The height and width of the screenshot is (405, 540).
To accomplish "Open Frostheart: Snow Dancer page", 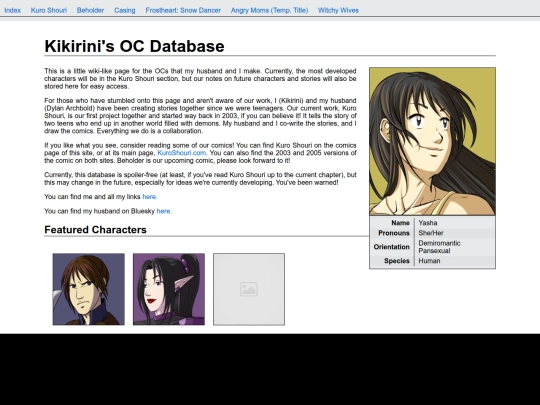I will tap(183, 10).
